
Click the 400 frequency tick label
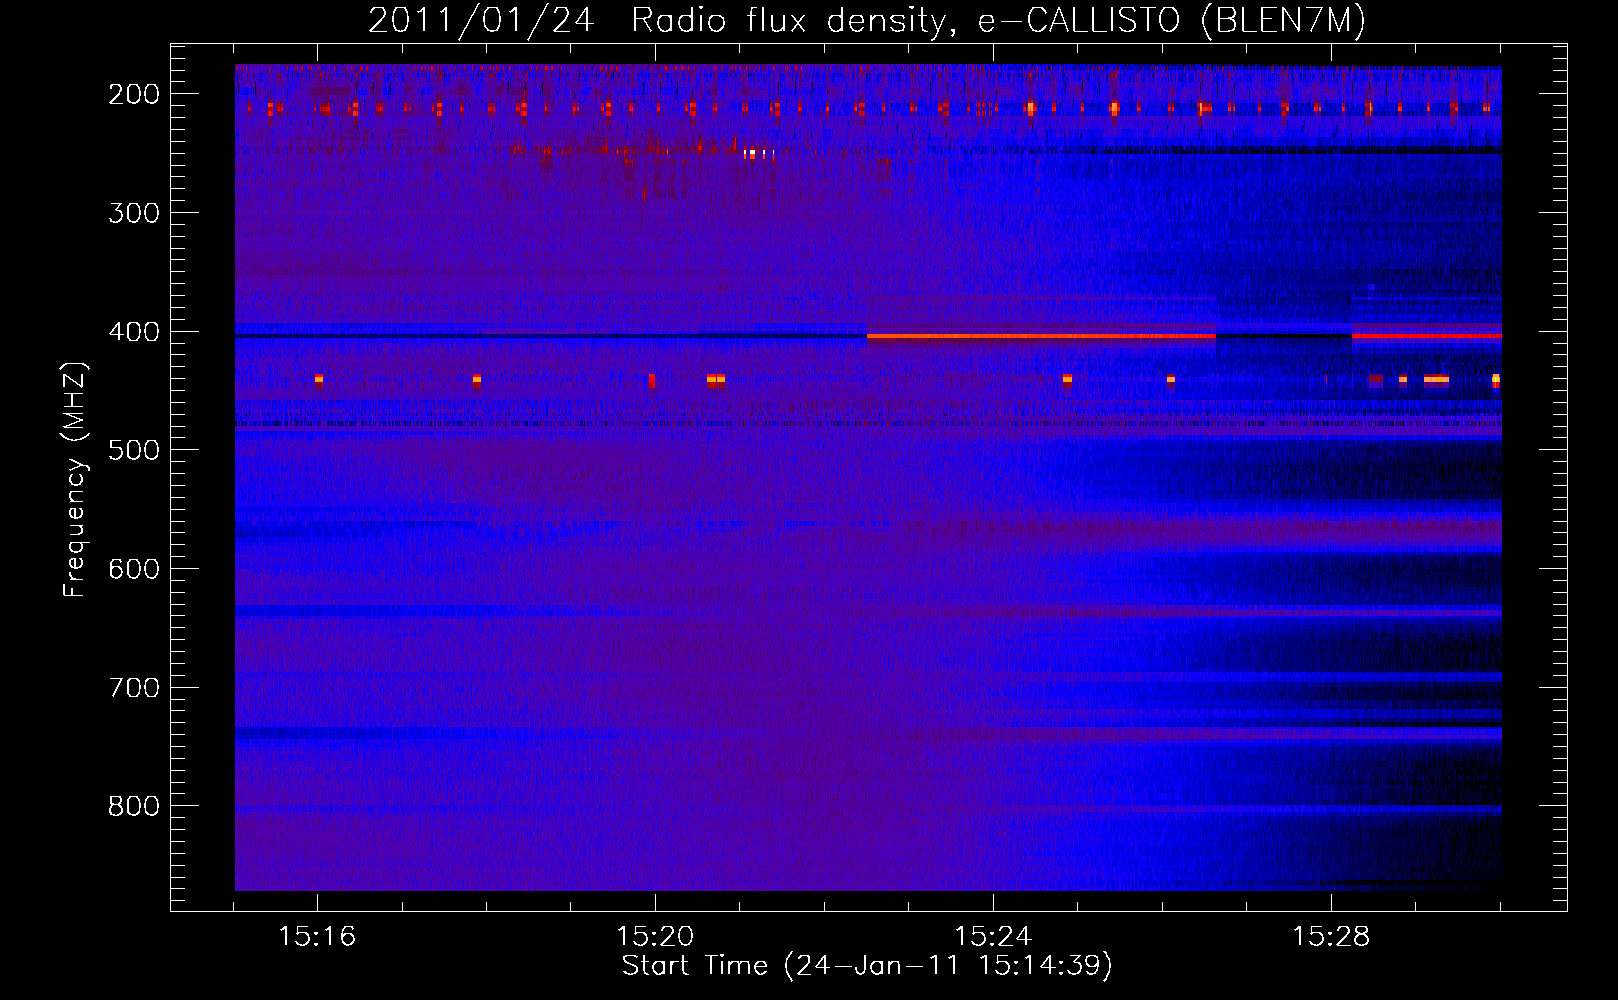133,332
